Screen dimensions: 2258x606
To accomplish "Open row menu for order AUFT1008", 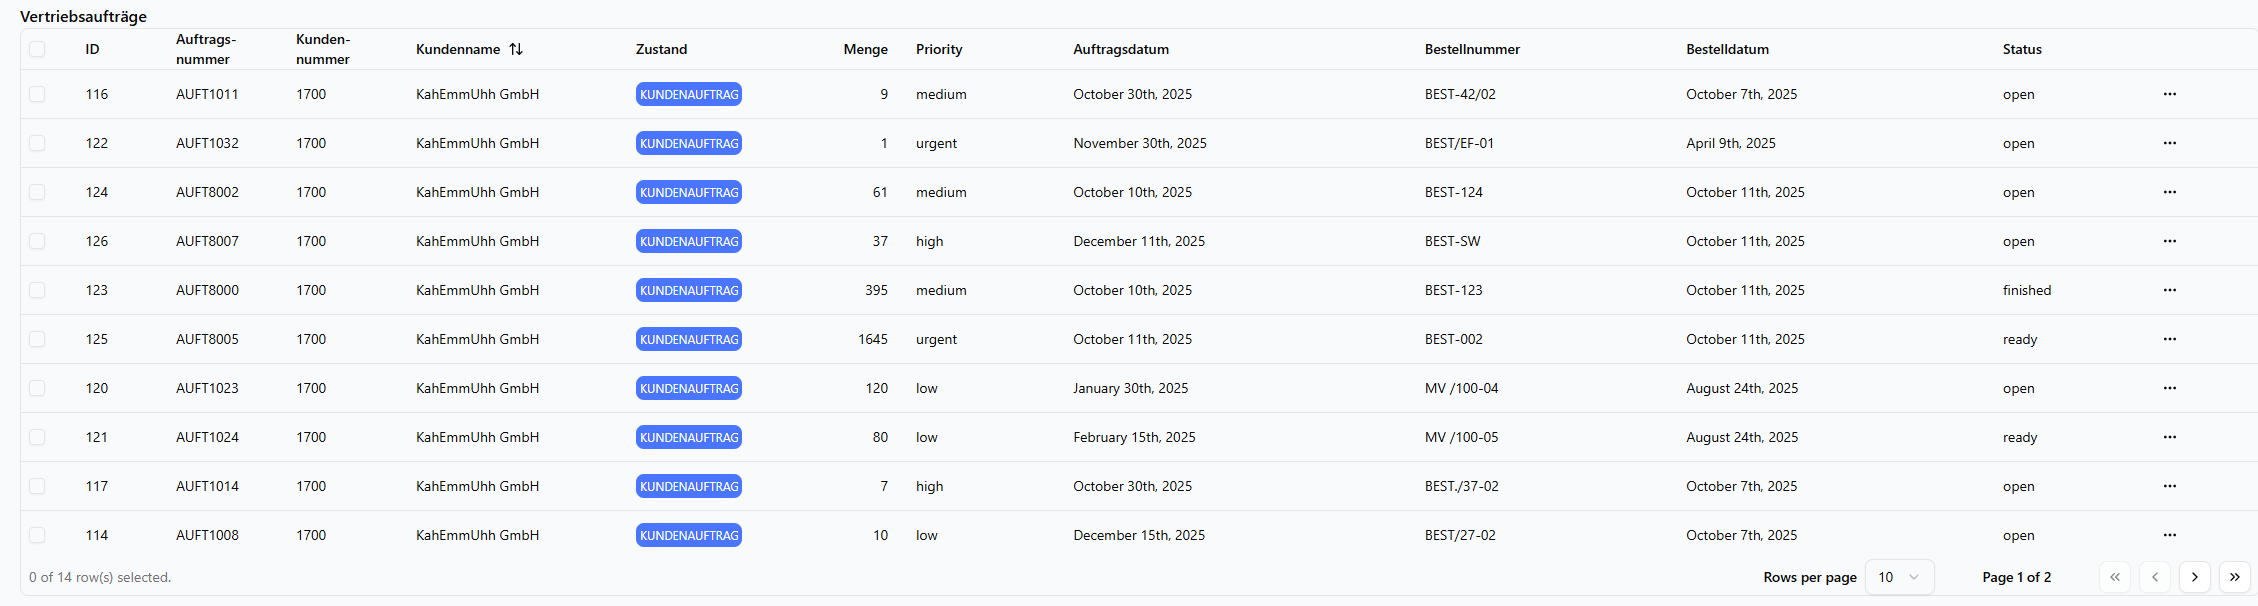I will [2169, 535].
